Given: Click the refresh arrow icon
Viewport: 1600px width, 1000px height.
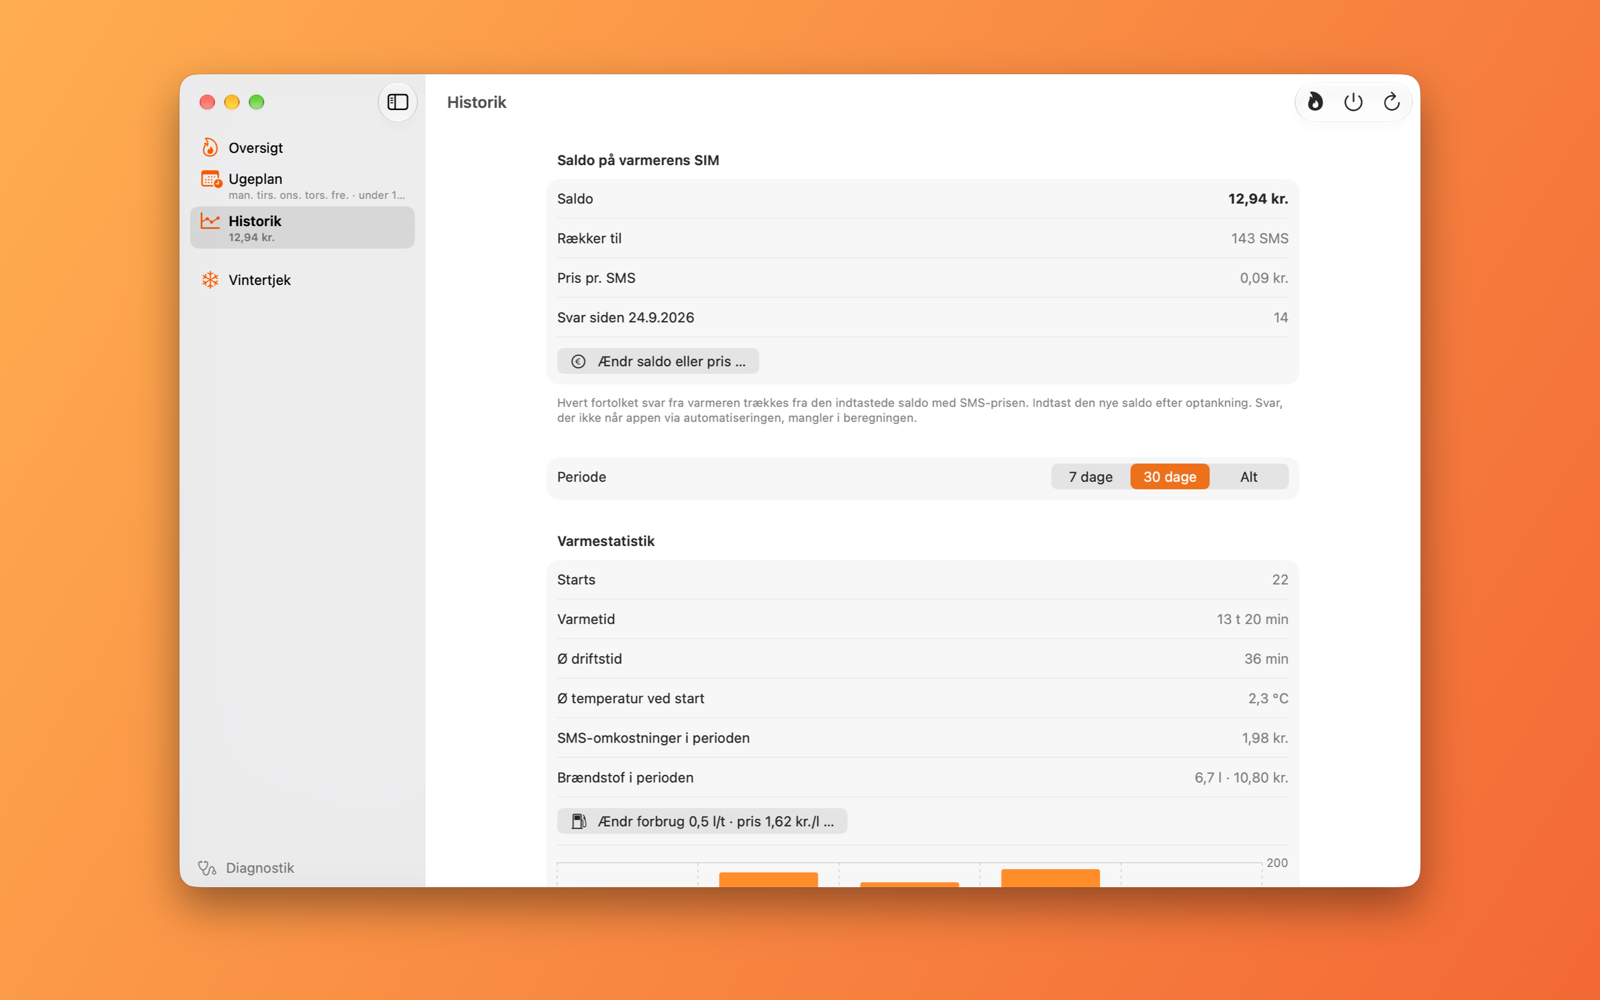Looking at the screenshot, I should point(1391,102).
